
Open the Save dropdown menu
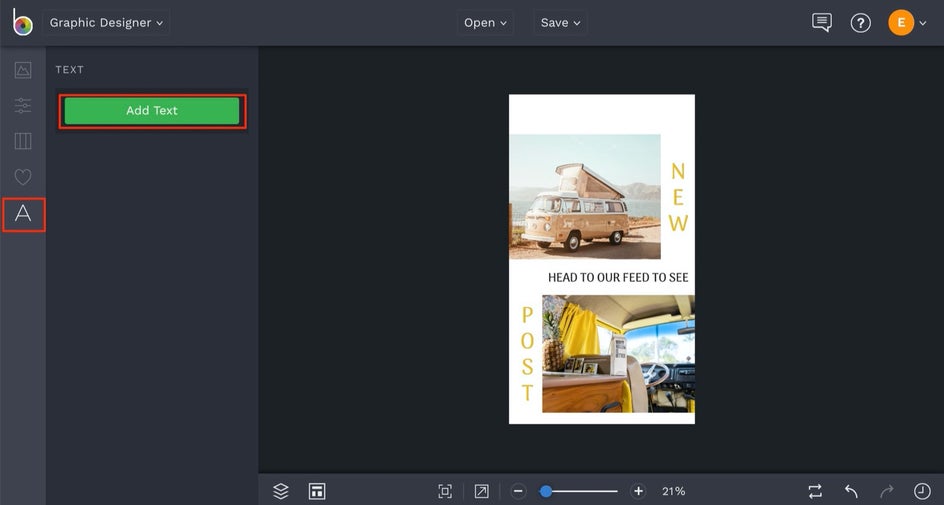coord(560,23)
